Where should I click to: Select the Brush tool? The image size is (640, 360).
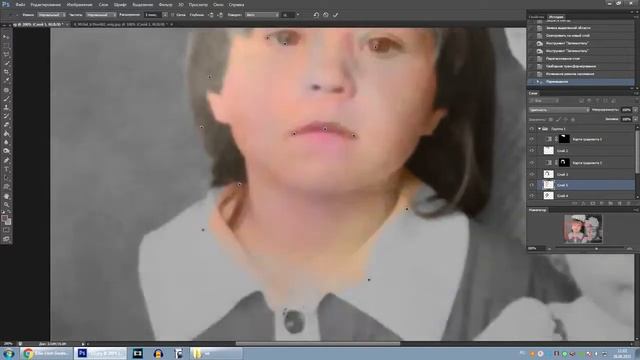pyautogui.click(x=6, y=99)
